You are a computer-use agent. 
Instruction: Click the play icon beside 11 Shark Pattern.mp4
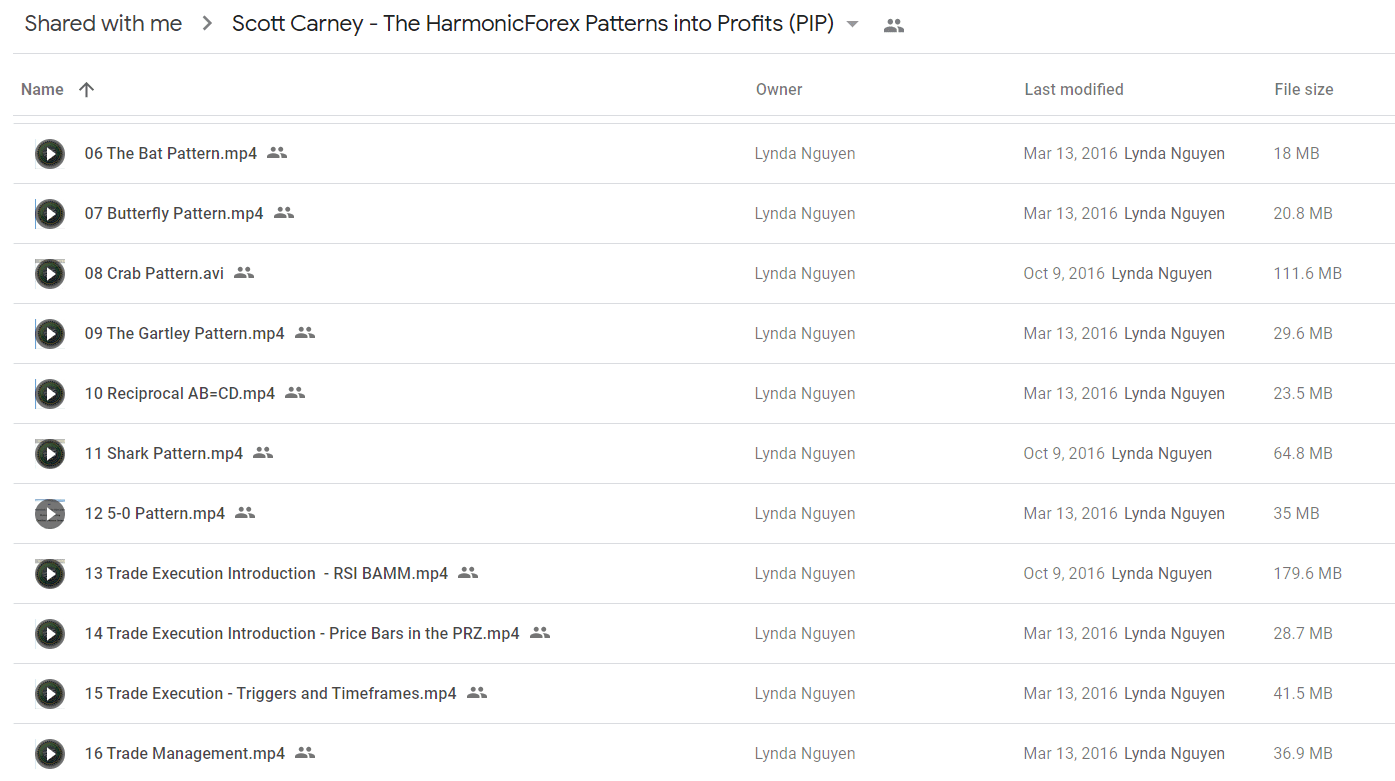click(x=50, y=453)
